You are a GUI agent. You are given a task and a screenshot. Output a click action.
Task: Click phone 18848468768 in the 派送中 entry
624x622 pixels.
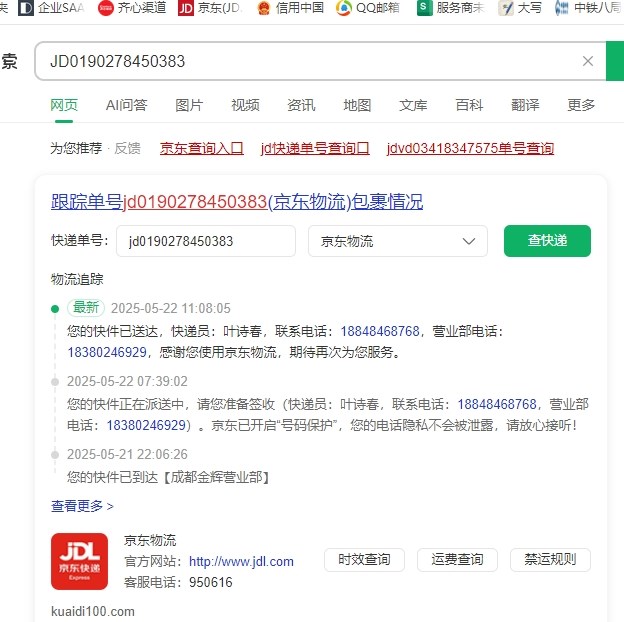[497, 404]
